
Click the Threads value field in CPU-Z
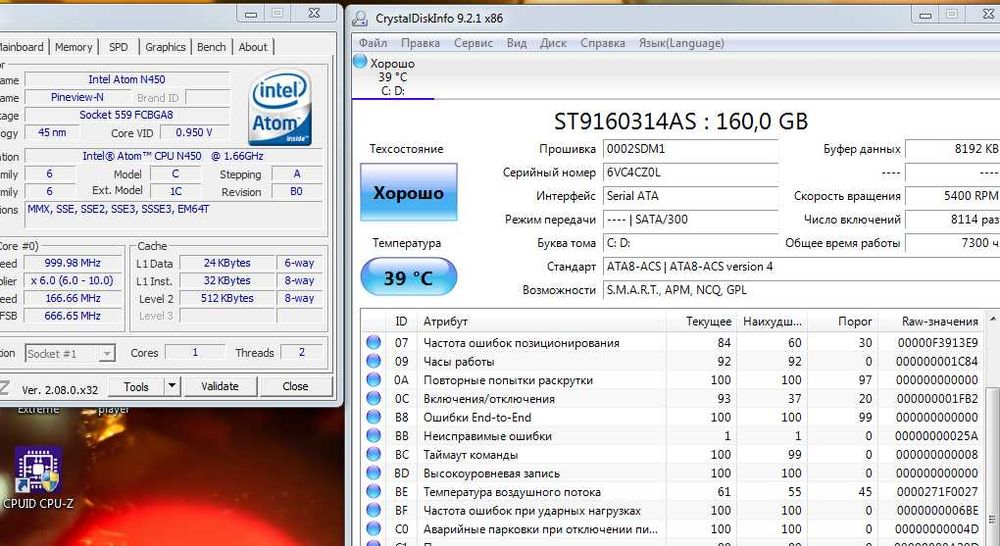(x=302, y=352)
